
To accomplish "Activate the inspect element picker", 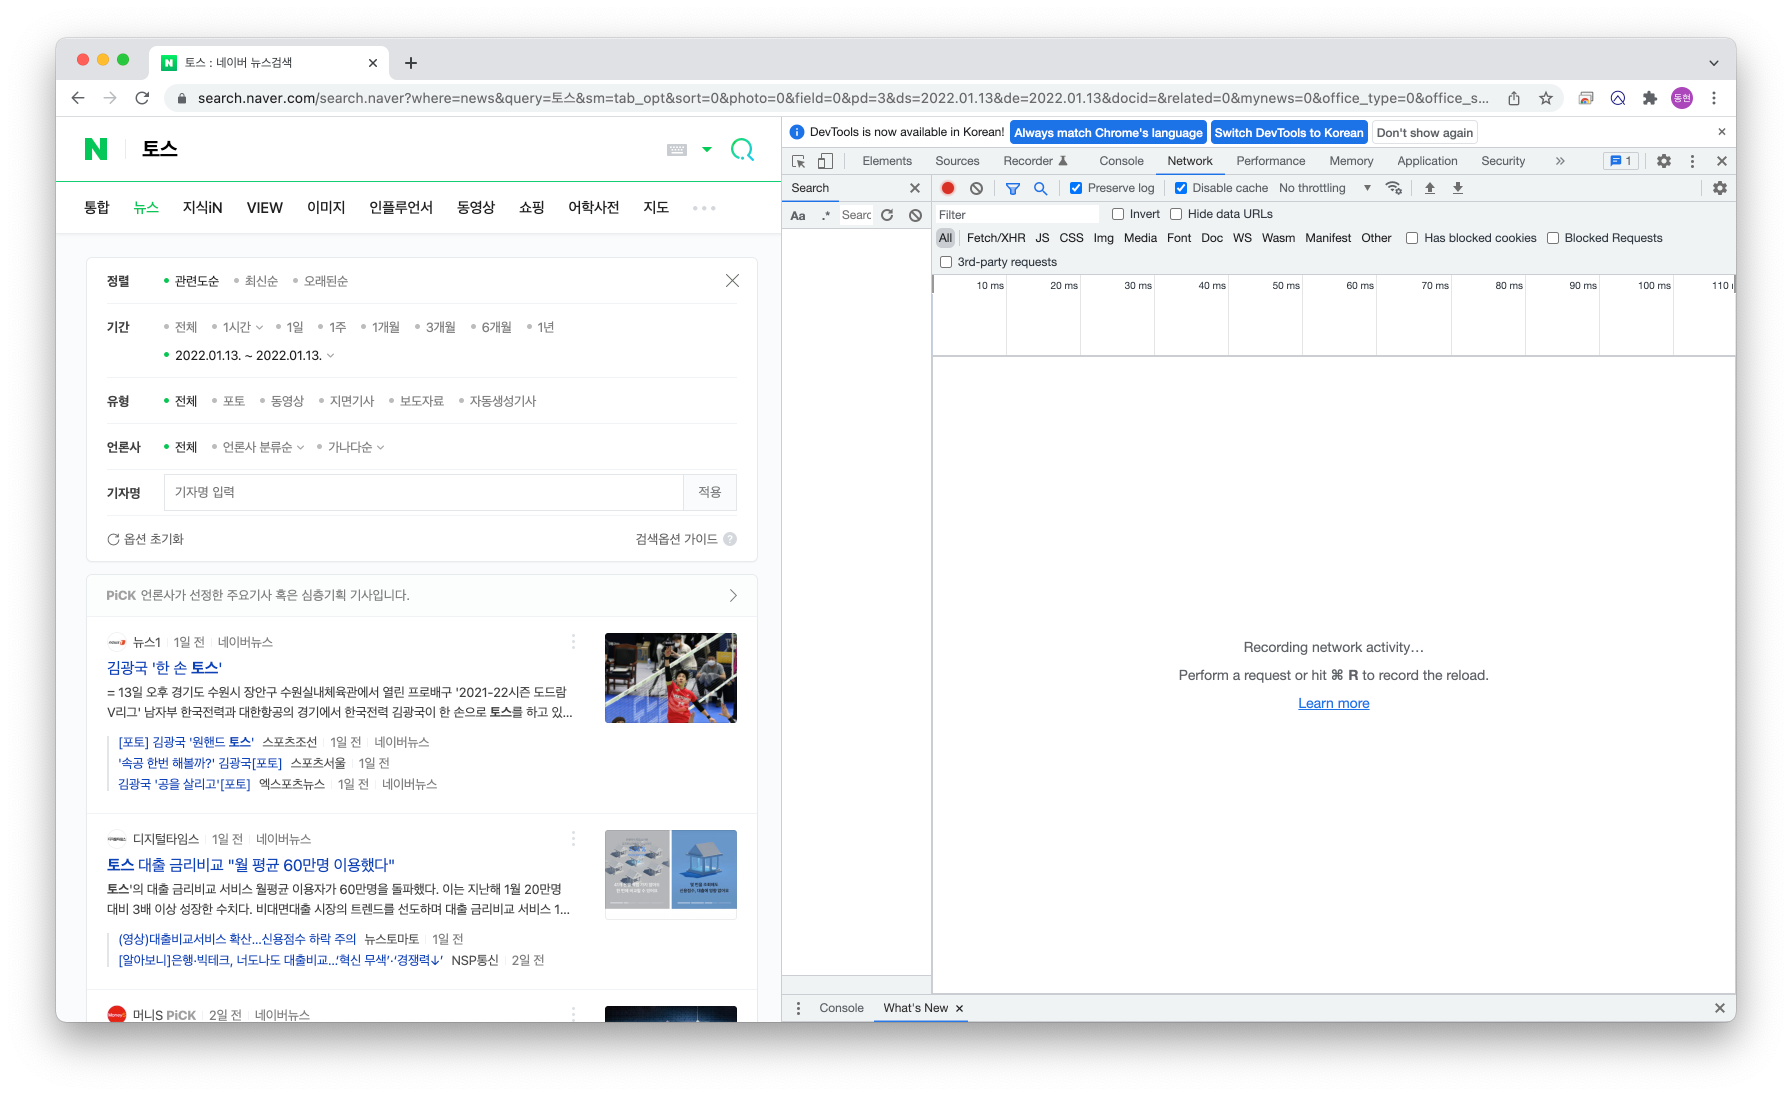I will coord(798,161).
